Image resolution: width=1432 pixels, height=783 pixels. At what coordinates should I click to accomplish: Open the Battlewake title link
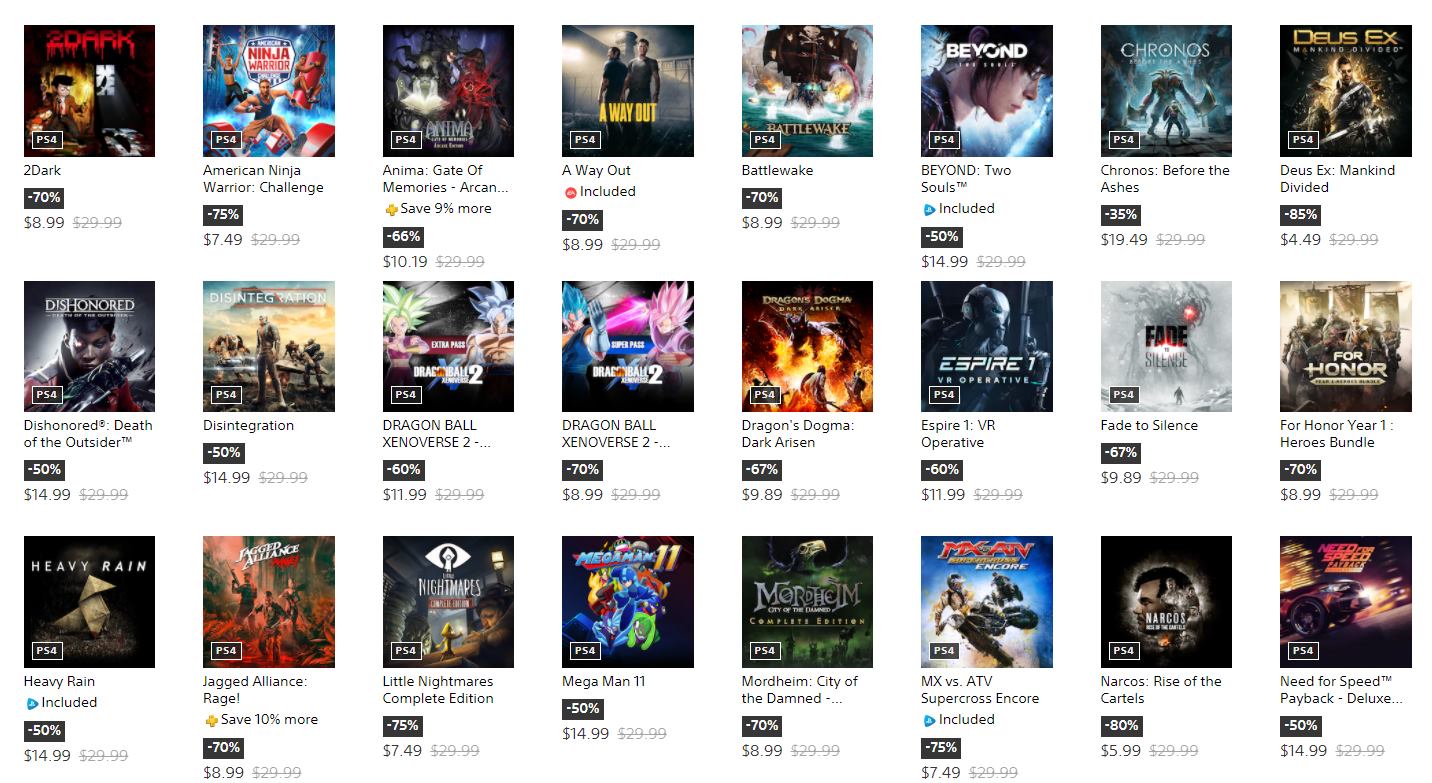(x=777, y=170)
